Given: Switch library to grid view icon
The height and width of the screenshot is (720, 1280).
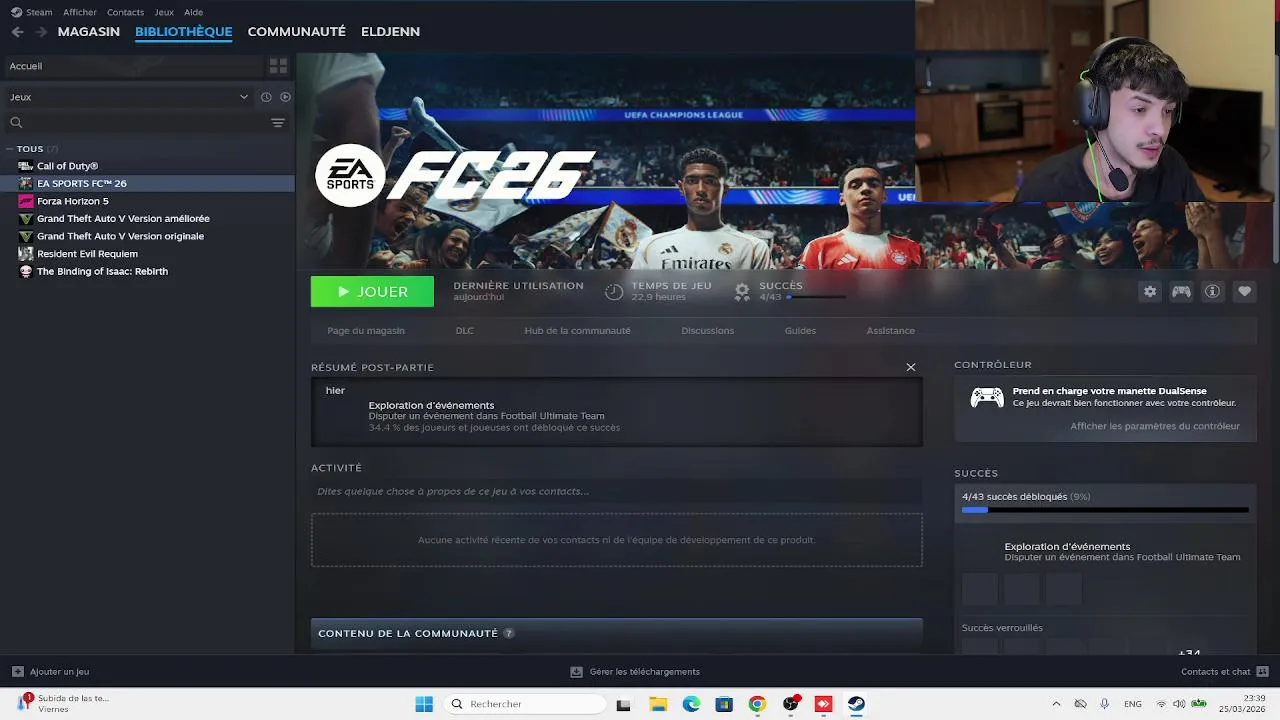Looking at the screenshot, I should [278, 66].
